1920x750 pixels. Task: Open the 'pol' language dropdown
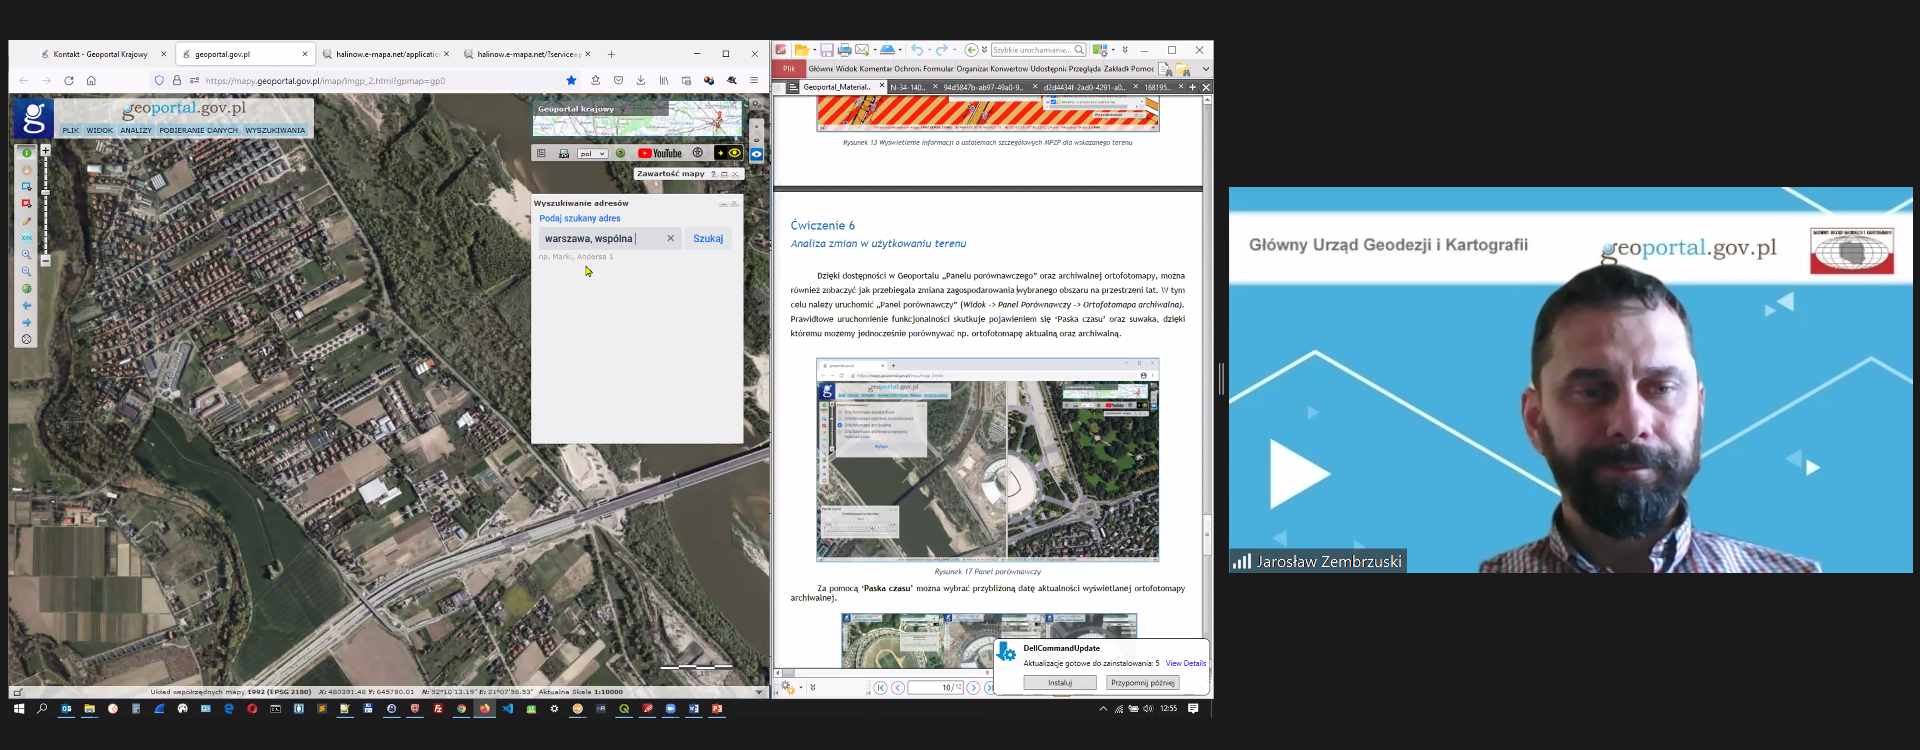(592, 154)
